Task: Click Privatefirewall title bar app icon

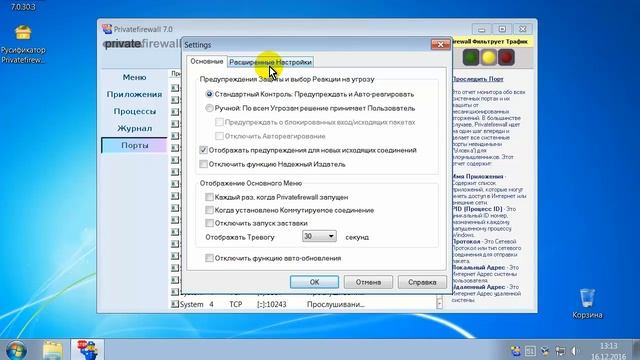Action: pyautogui.click(x=107, y=29)
